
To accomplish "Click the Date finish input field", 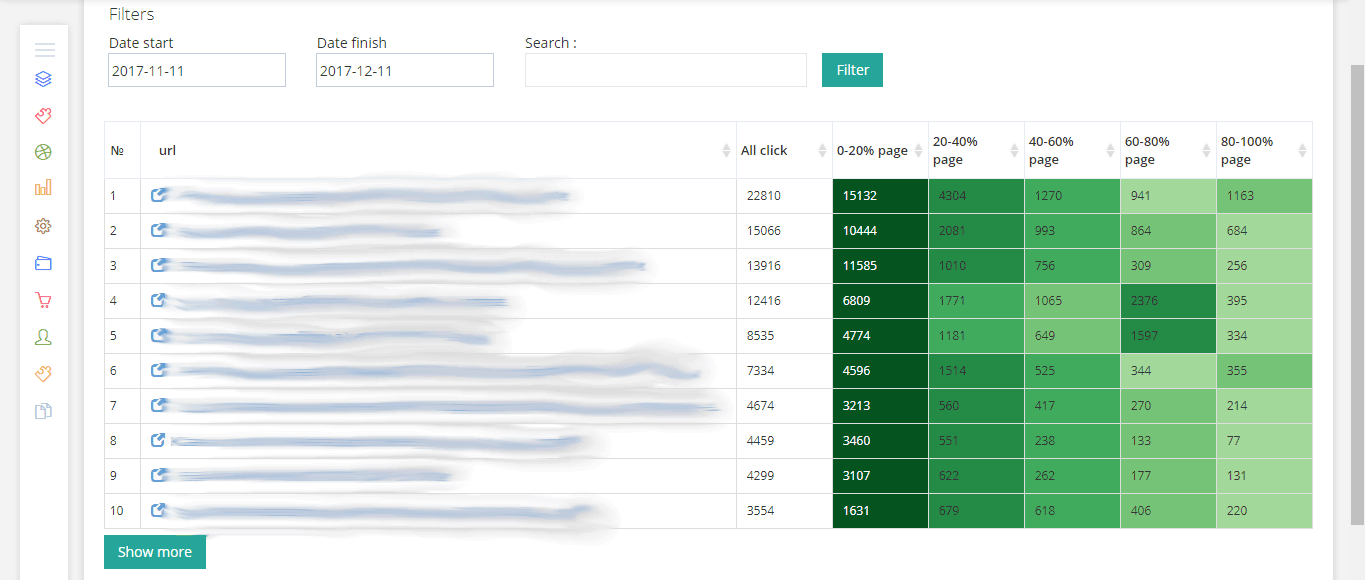I will click(x=405, y=71).
